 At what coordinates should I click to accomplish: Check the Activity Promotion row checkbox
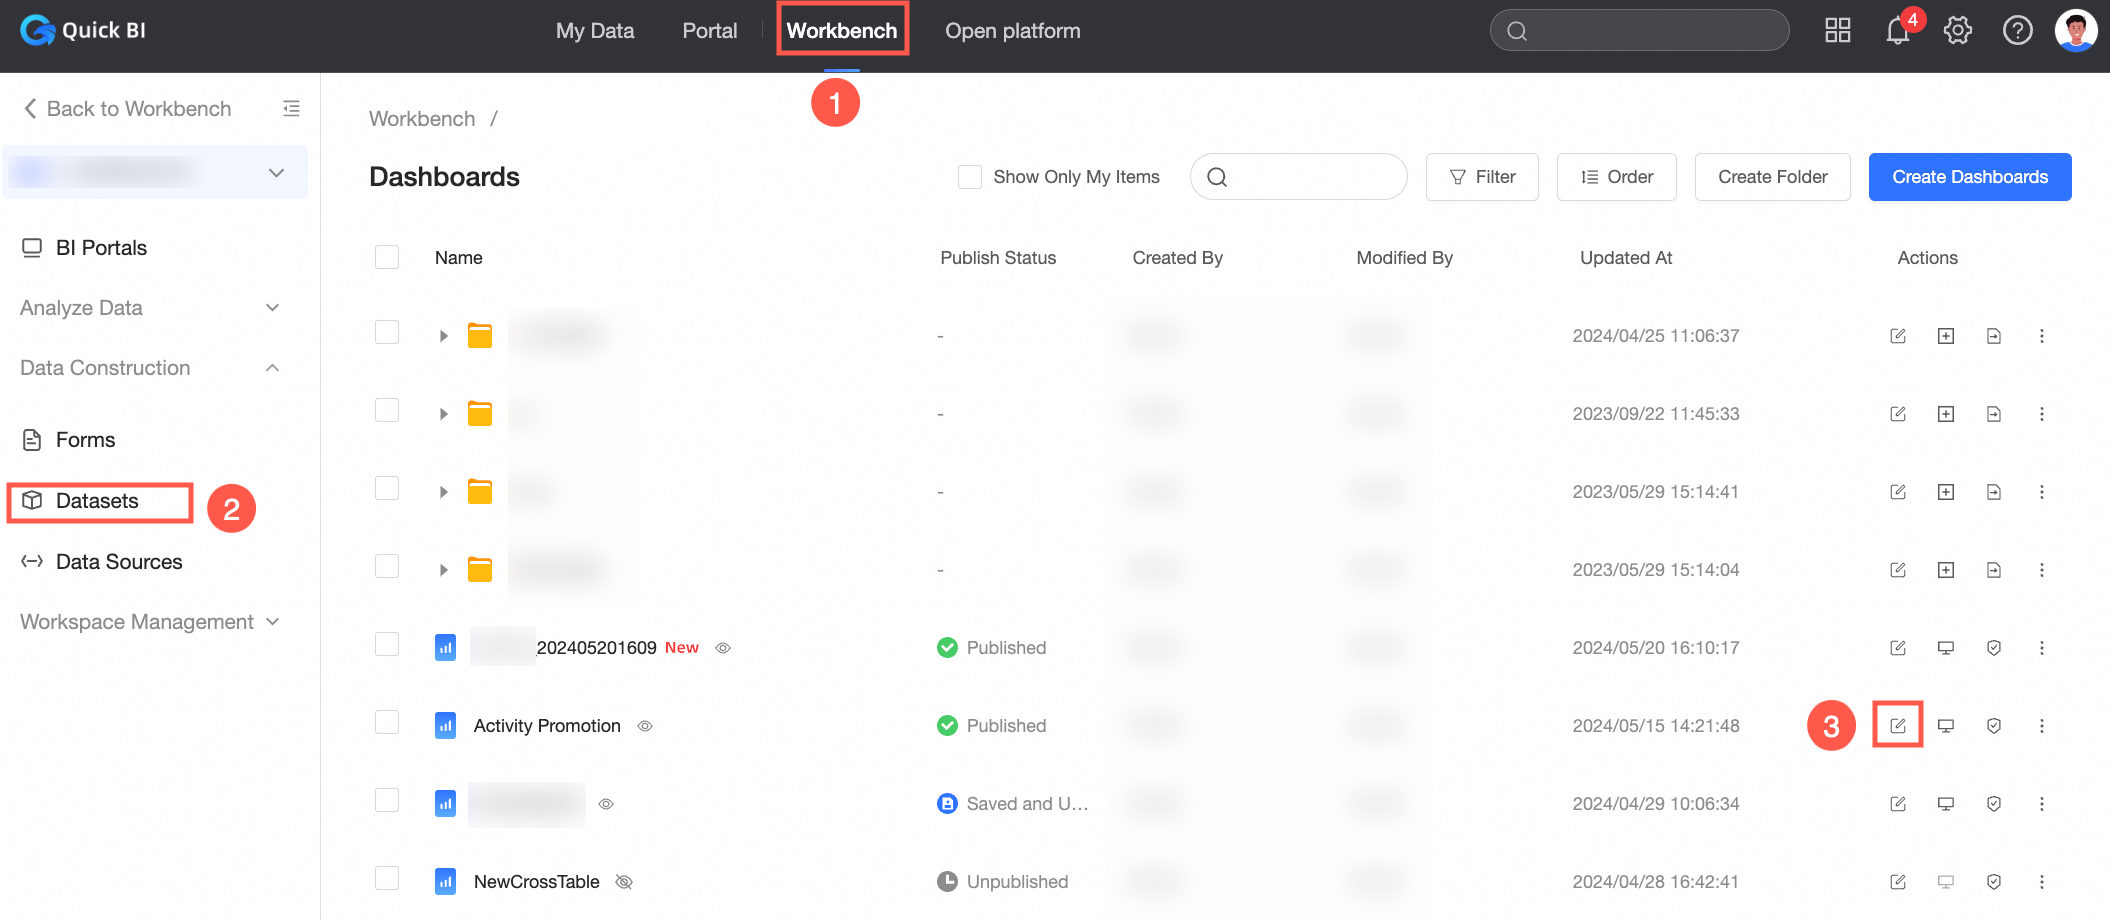[x=387, y=722]
